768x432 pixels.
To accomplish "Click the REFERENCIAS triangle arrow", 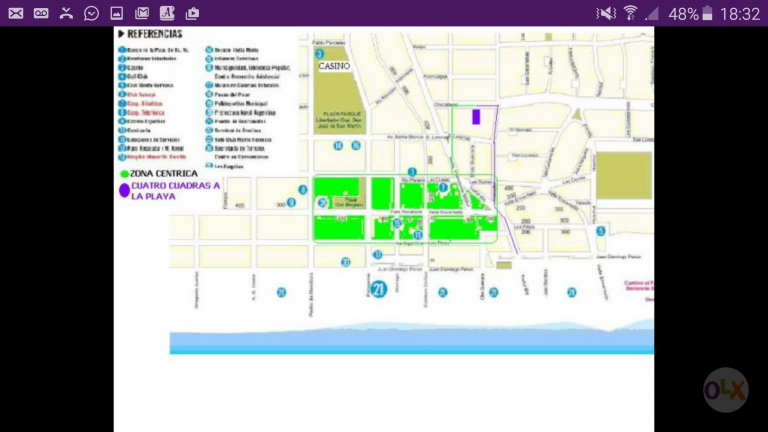I will pyautogui.click(x=121, y=34).
